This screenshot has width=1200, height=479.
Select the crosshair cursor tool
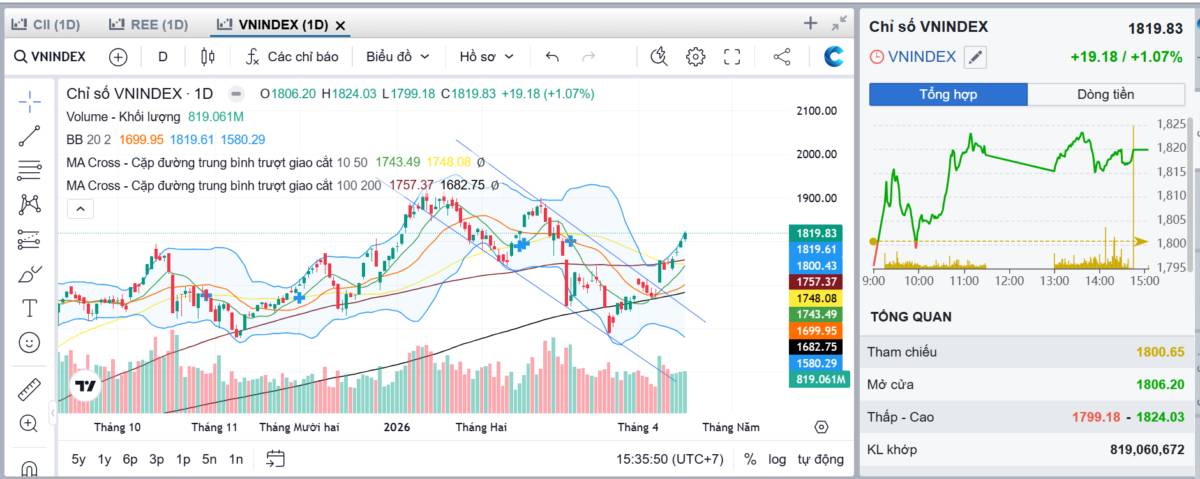(x=29, y=100)
